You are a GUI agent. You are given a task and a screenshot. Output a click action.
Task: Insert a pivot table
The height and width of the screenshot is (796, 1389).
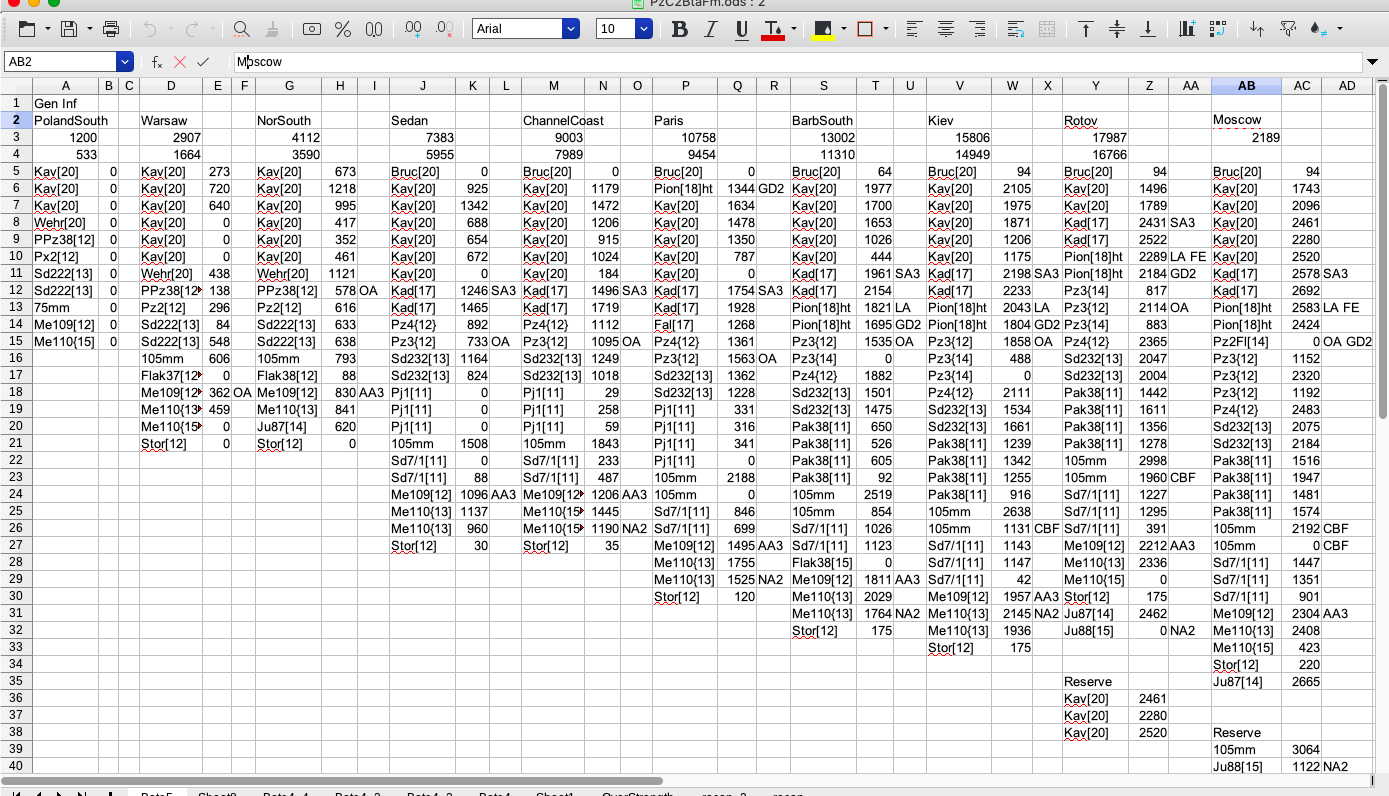[x=1218, y=29]
